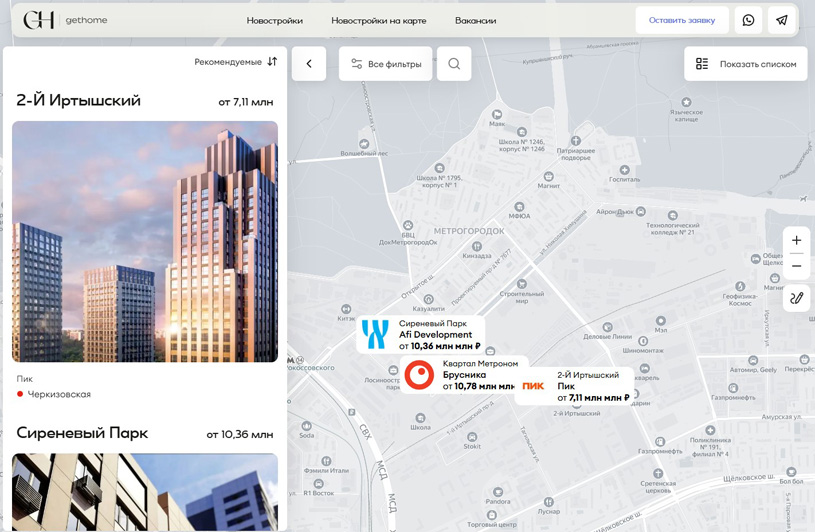Select the Брусника Квартал Метроном map marker
Image resolution: width=815 pixels, height=532 pixels.
(x=460, y=375)
